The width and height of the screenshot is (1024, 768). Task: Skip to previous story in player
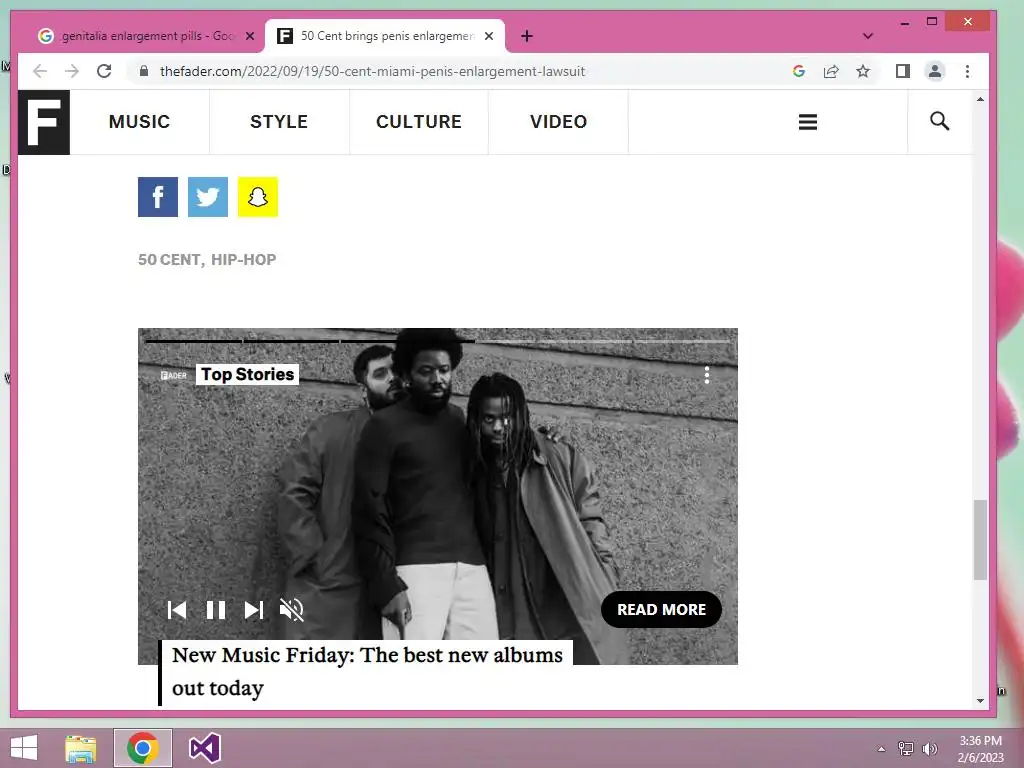tap(177, 610)
